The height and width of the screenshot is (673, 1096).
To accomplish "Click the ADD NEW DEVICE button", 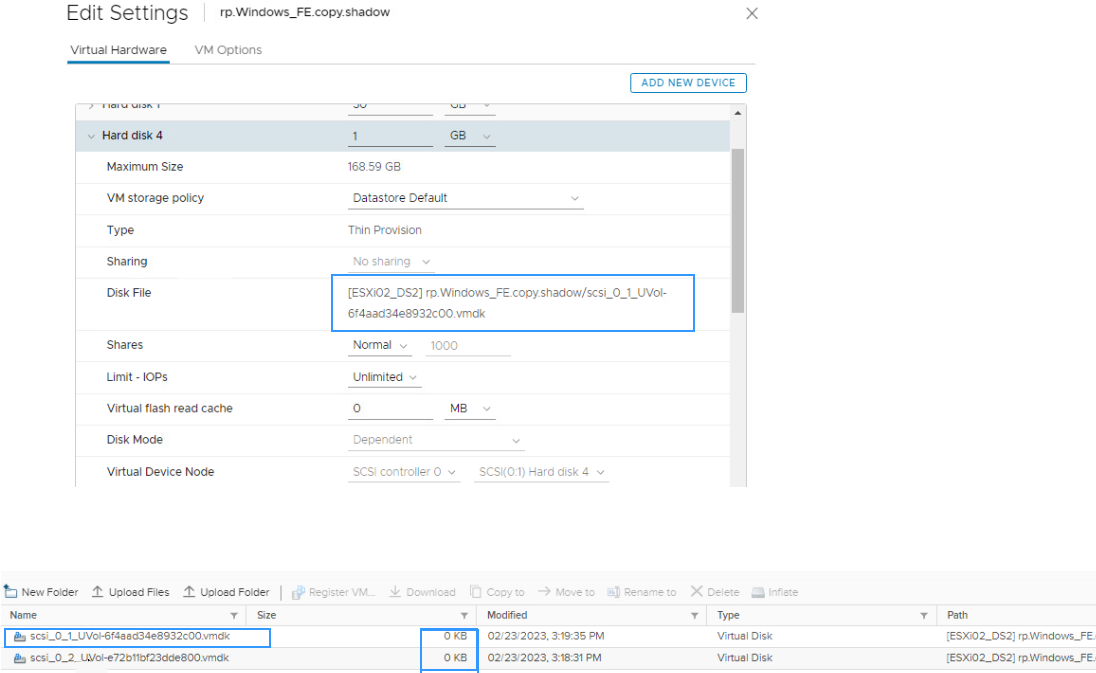I will tap(688, 82).
